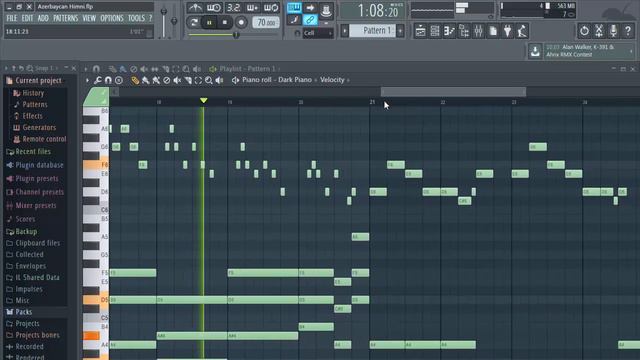The width and height of the screenshot is (640, 360).
Task: Click the one-click audio recording microphone
Action: [613, 31]
